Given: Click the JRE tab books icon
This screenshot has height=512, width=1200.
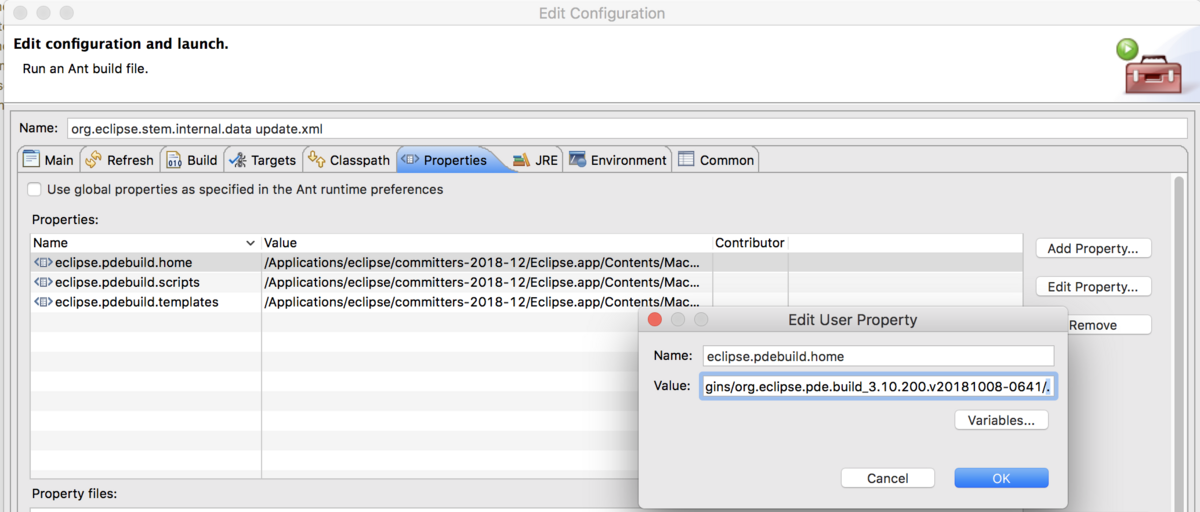Looking at the screenshot, I should [521, 160].
